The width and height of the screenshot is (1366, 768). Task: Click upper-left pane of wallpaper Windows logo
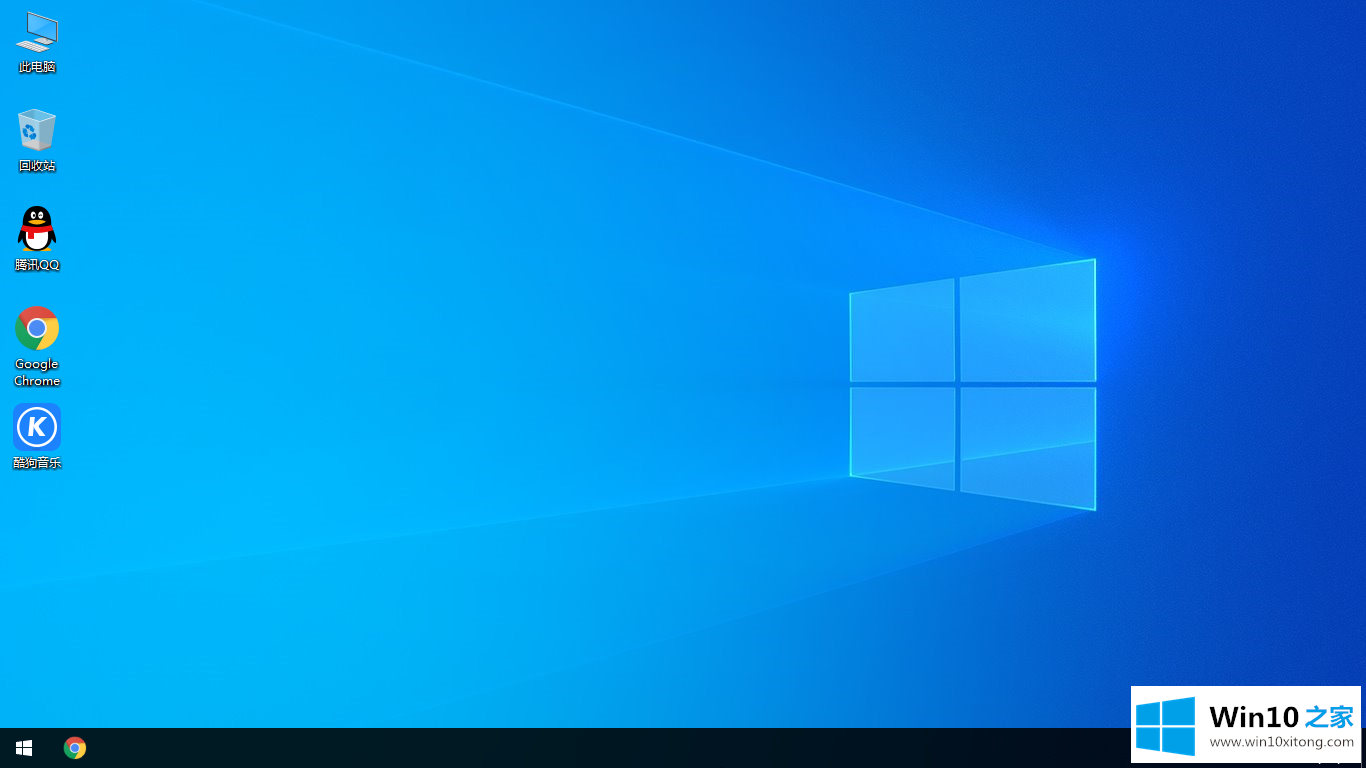tap(902, 330)
